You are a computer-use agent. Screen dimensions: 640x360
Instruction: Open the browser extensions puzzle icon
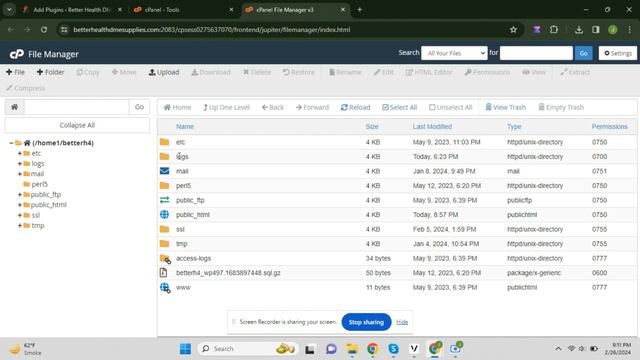tap(554, 29)
